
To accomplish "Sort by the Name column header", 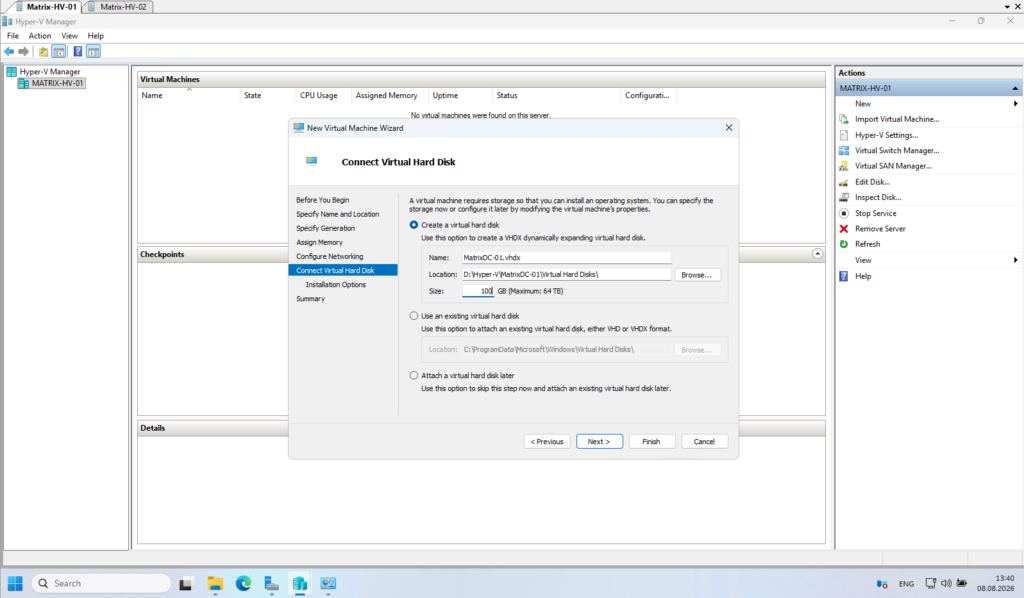I will tap(189, 95).
